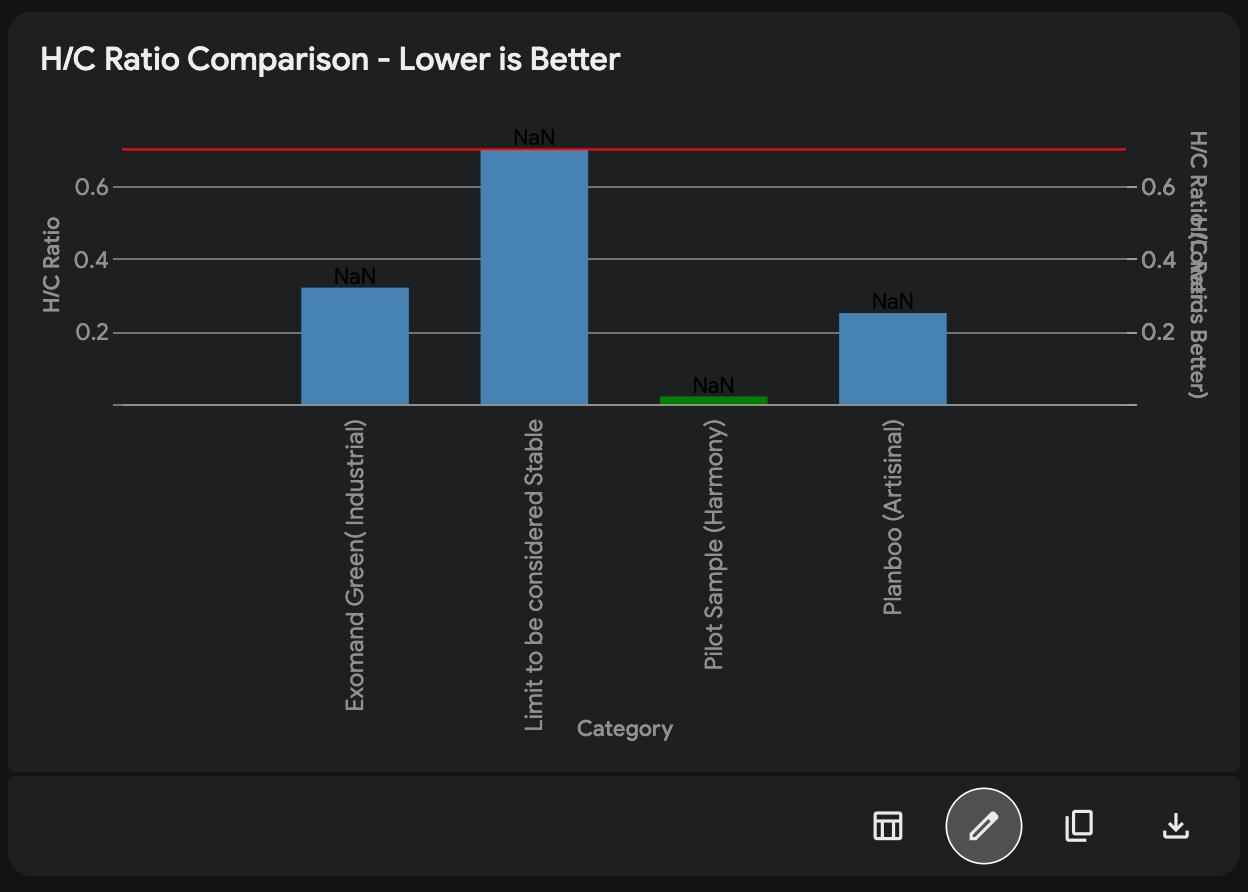Click the Planboo (Artisinal) bar

891,357
